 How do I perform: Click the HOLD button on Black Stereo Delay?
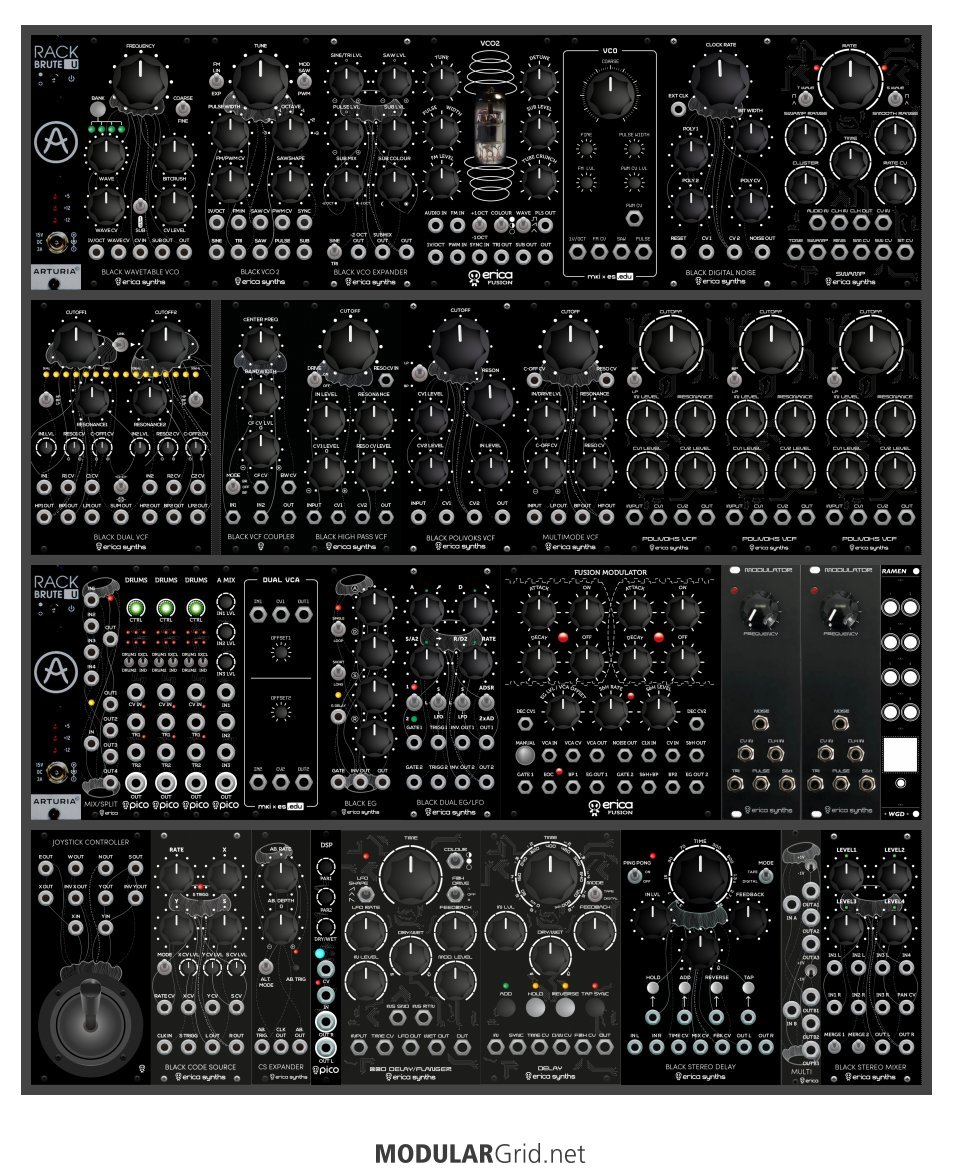click(653, 988)
